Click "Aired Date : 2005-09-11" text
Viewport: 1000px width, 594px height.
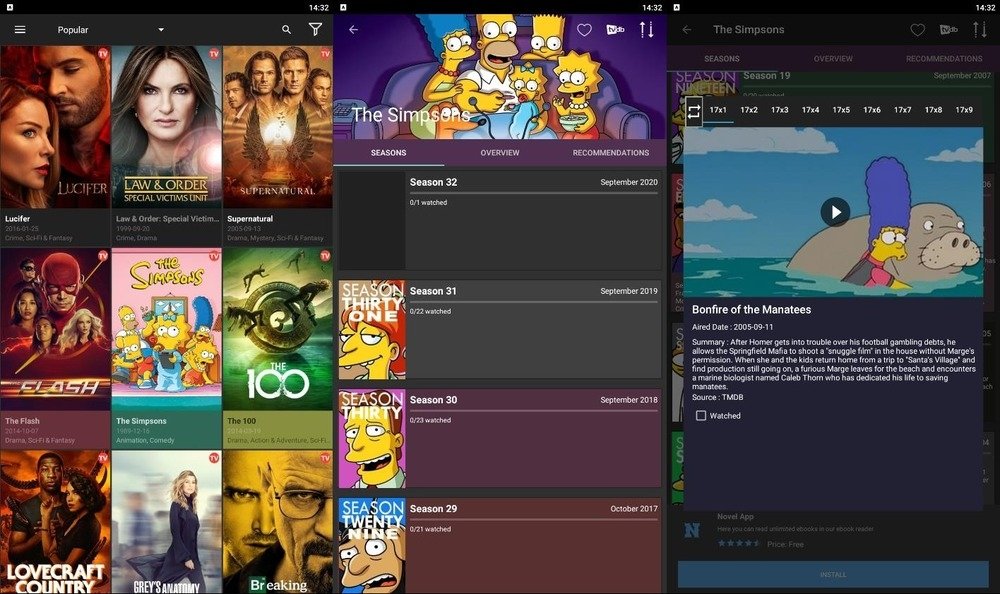click(732, 327)
